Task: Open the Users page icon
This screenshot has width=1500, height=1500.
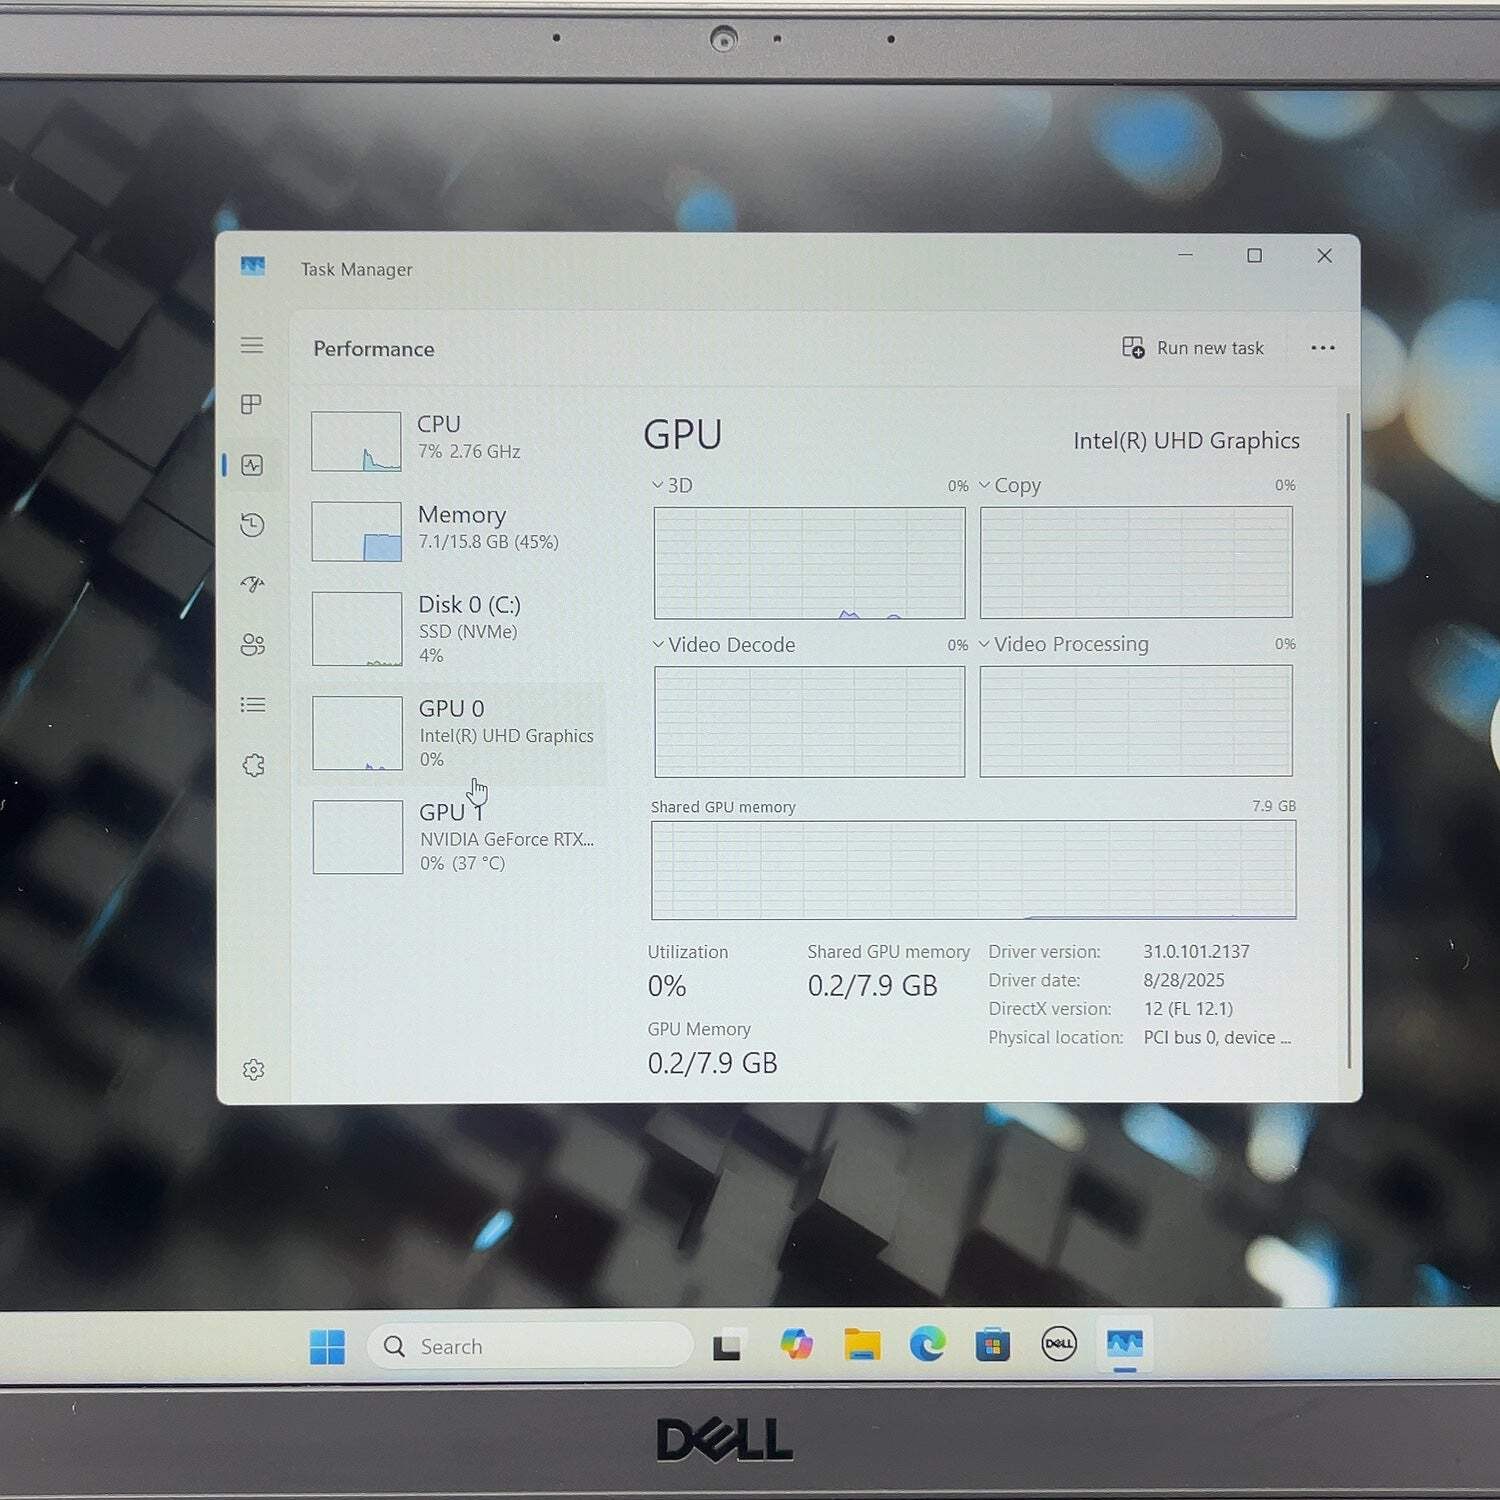Action: click(x=253, y=645)
